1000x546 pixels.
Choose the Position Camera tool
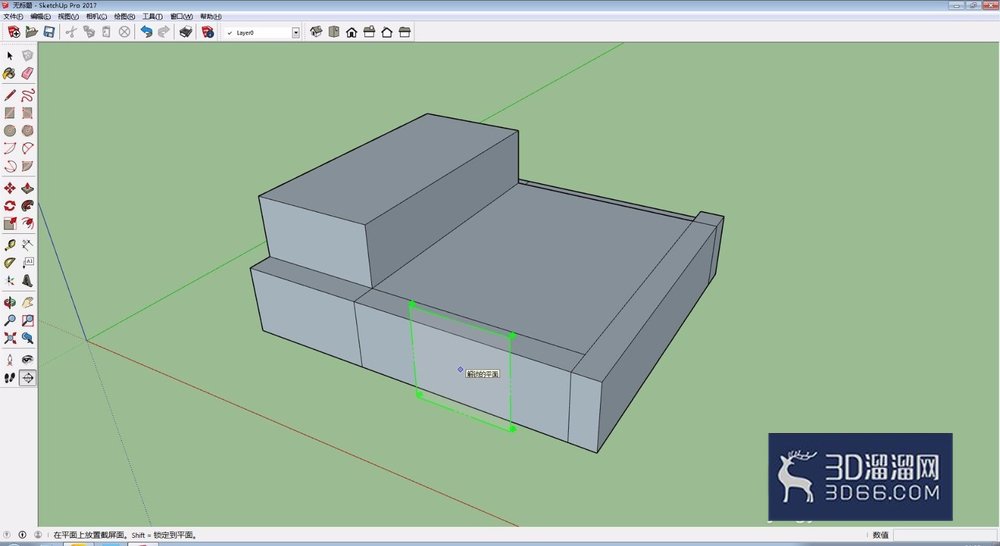coord(10,360)
